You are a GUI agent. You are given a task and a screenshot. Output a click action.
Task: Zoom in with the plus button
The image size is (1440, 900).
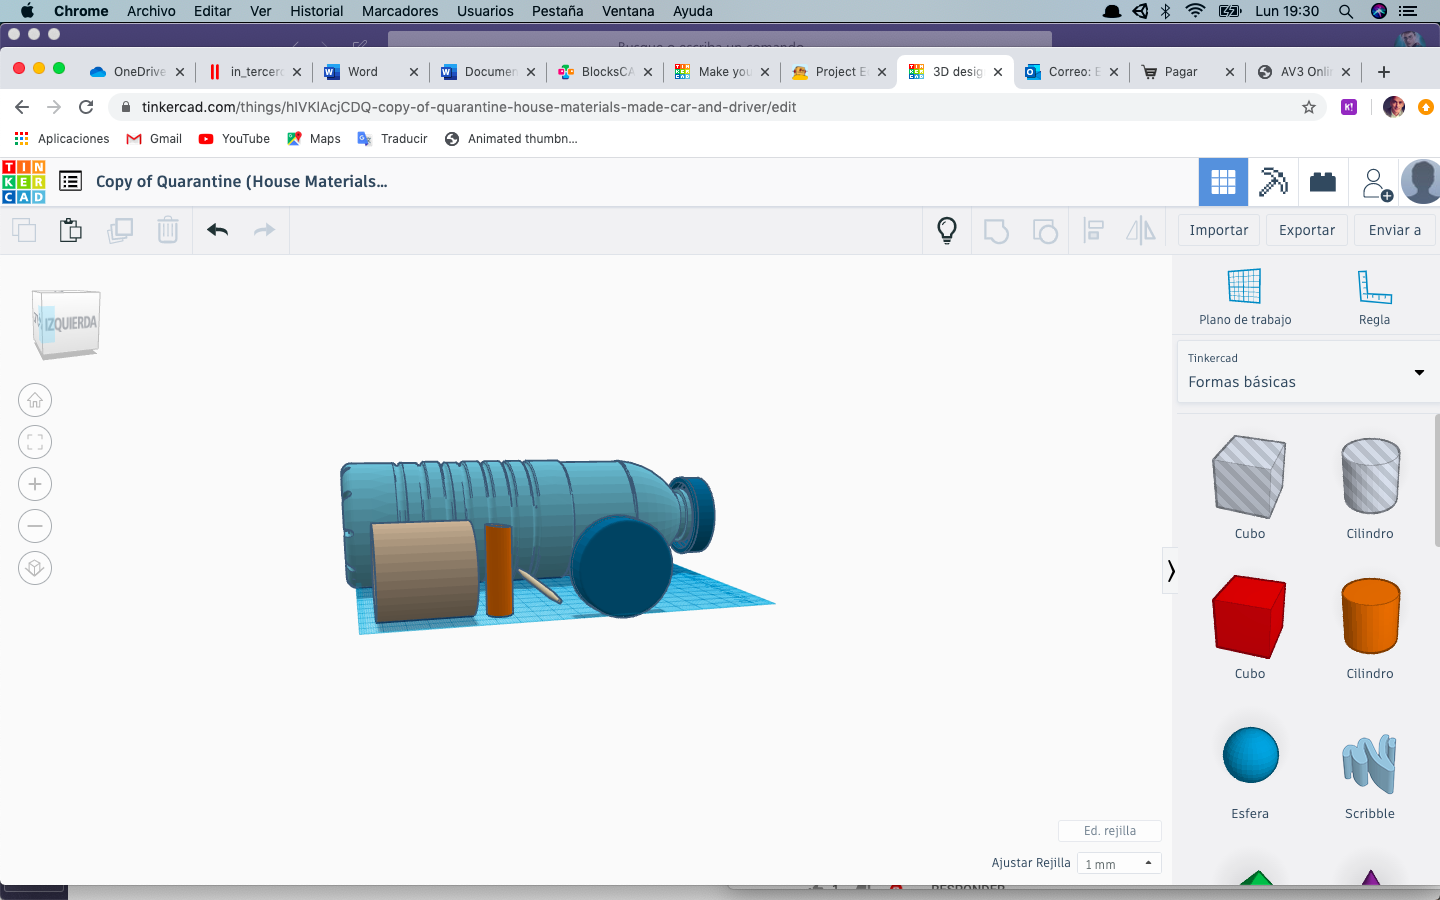point(35,484)
